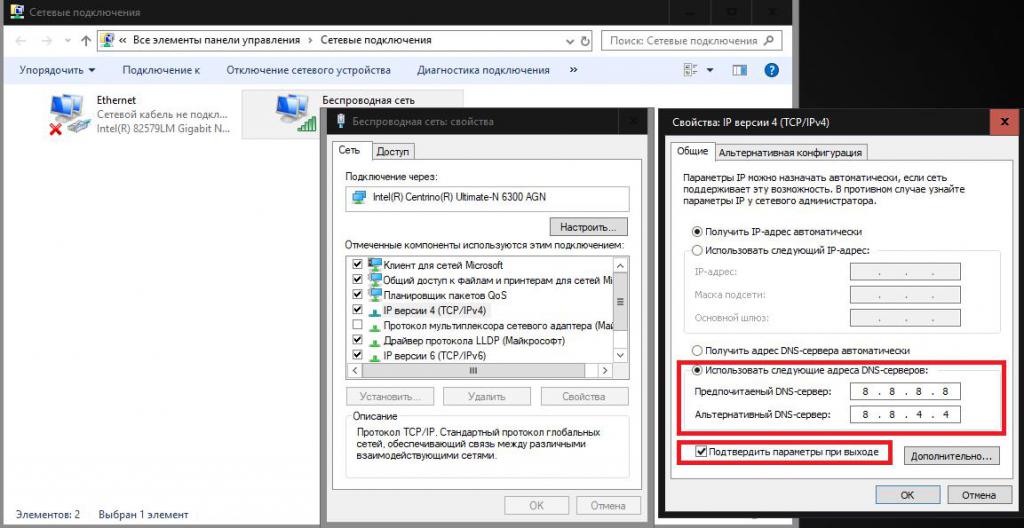The width and height of the screenshot is (1024, 528).
Task: Click the component list scroll-down arrow
Action: (x=620, y=355)
